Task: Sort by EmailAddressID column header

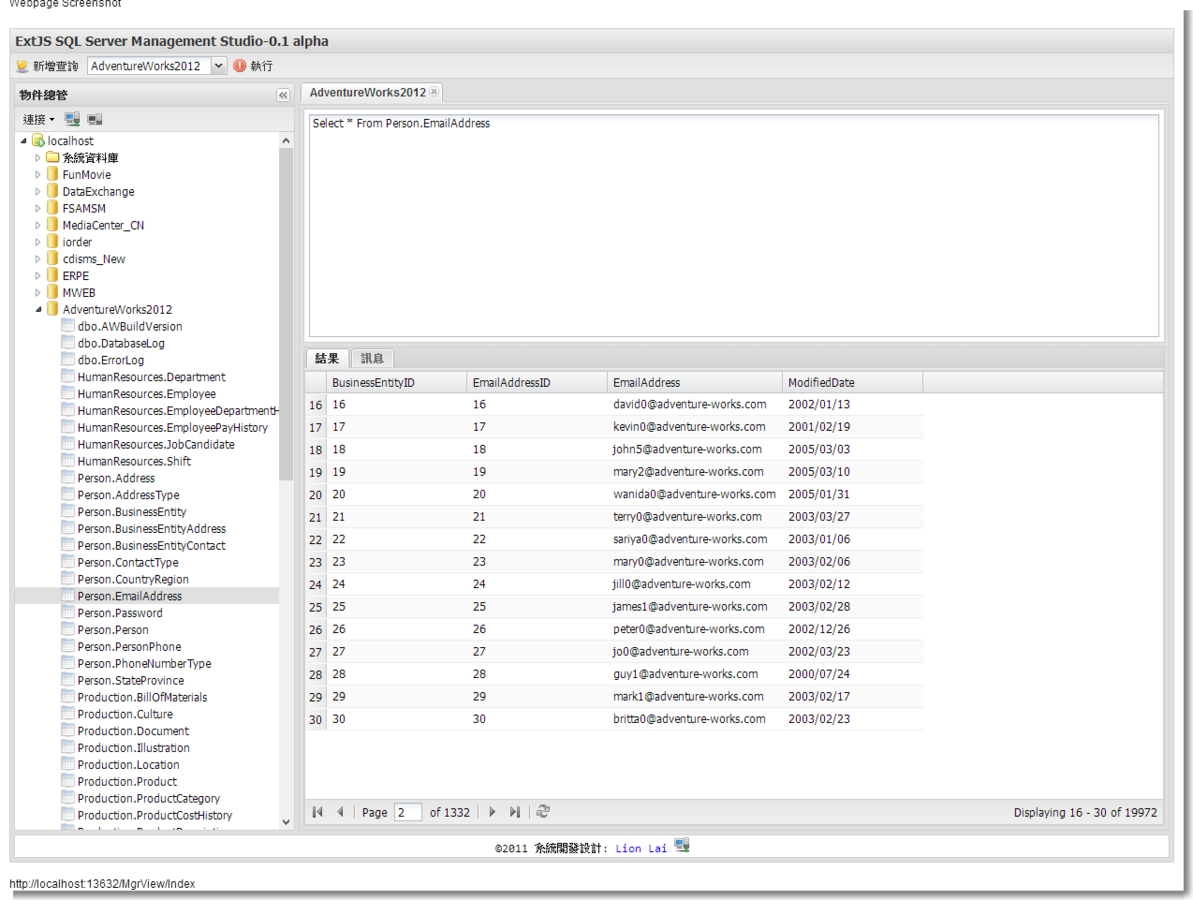Action: click(x=537, y=383)
